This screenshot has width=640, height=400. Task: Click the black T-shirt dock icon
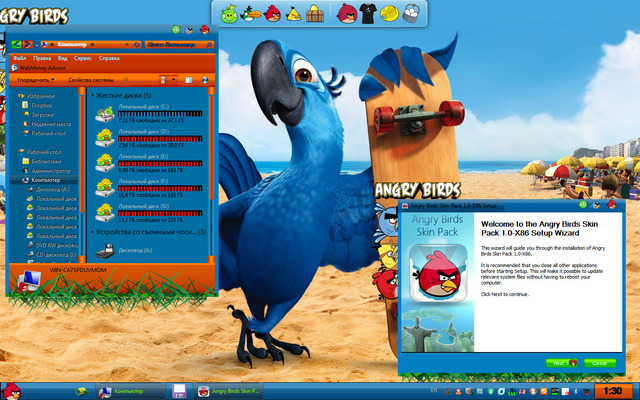pos(368,13)
